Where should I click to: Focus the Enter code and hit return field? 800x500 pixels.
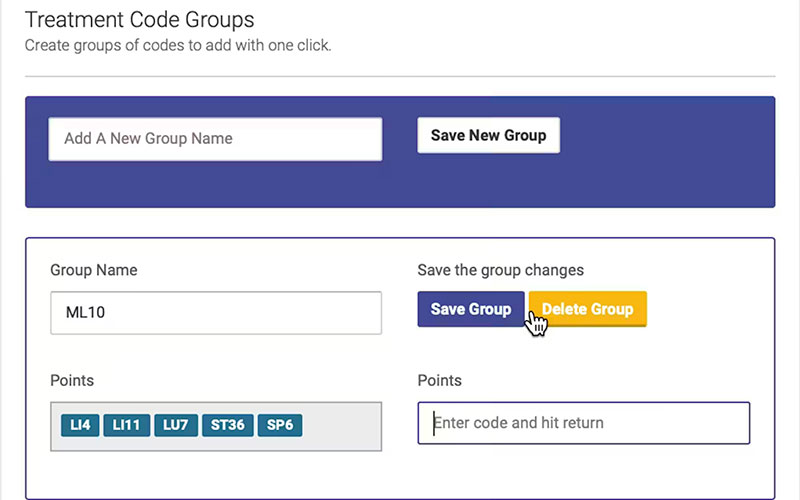pyautogui.click(x=584, y=423)
